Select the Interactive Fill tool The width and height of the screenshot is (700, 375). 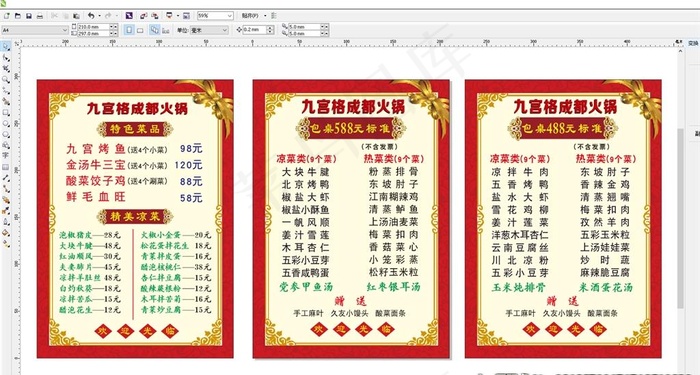click(x=6, y=233)
